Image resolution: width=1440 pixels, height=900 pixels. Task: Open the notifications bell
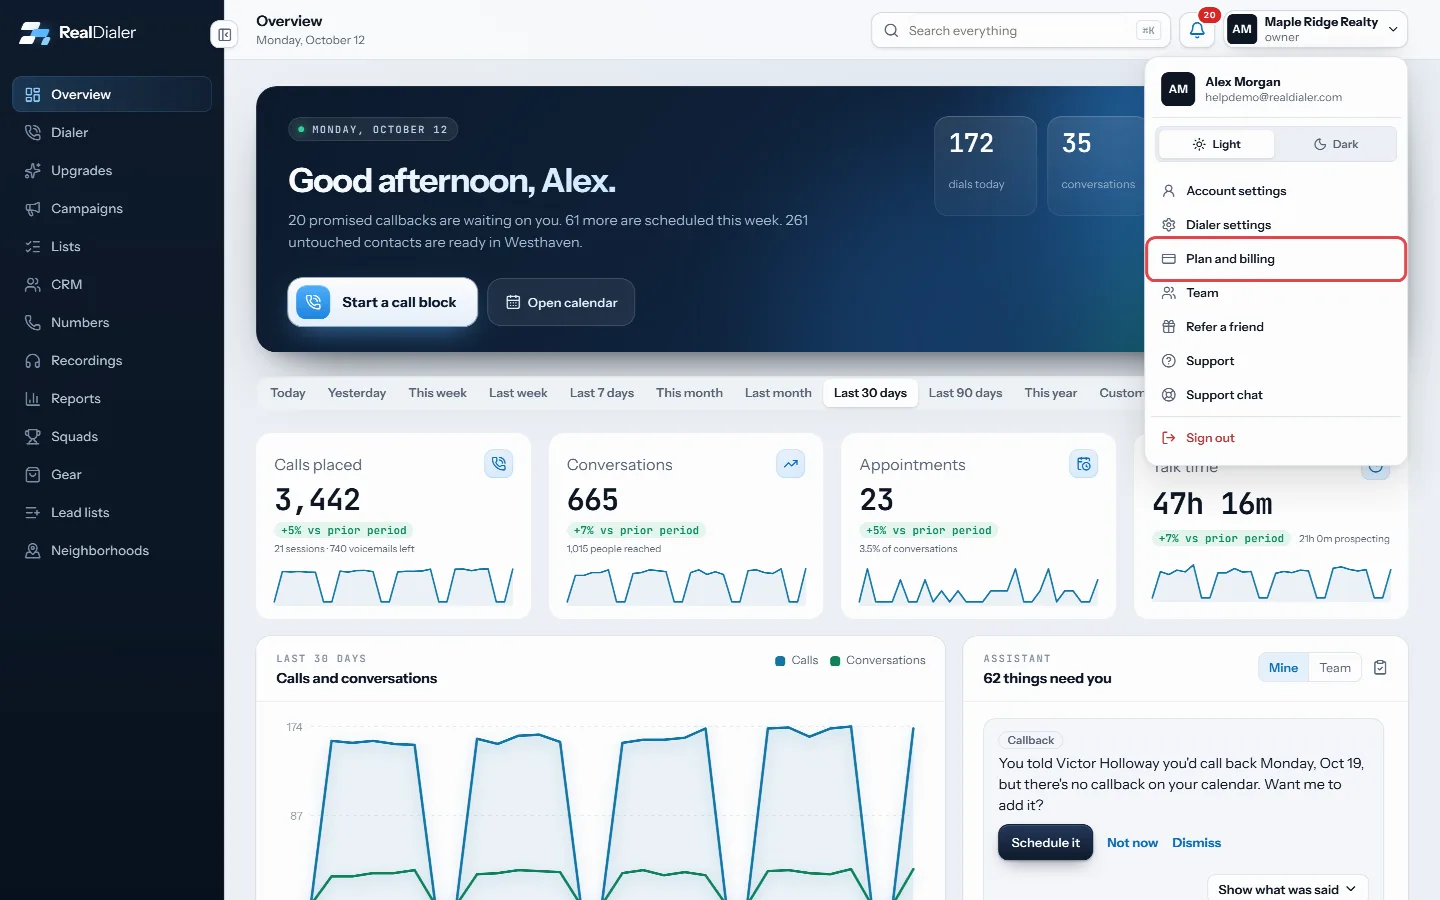point(1197,30)
